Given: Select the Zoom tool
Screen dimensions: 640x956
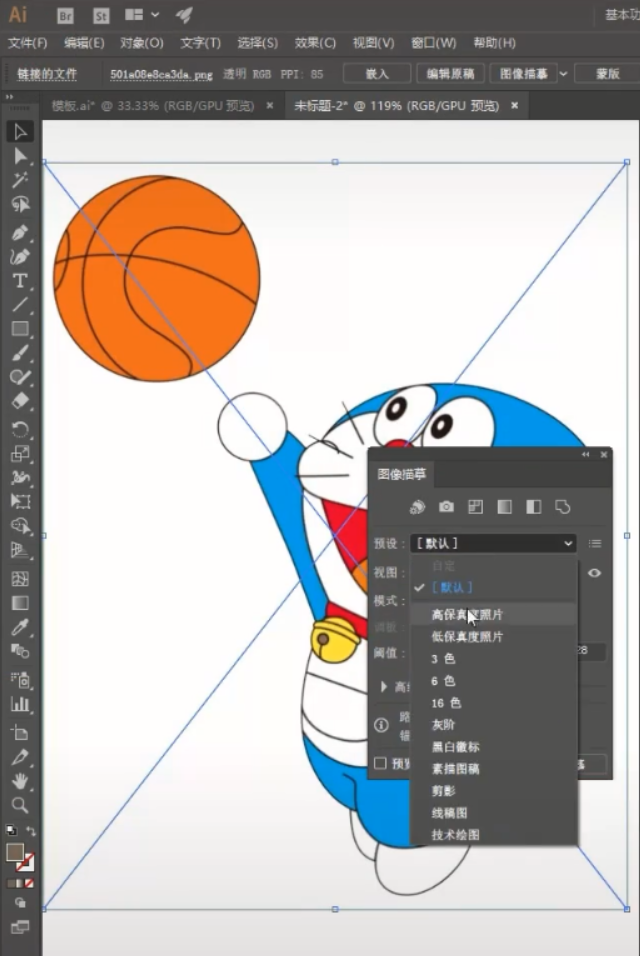Looking at the screenshot, I should pos(20,805).
